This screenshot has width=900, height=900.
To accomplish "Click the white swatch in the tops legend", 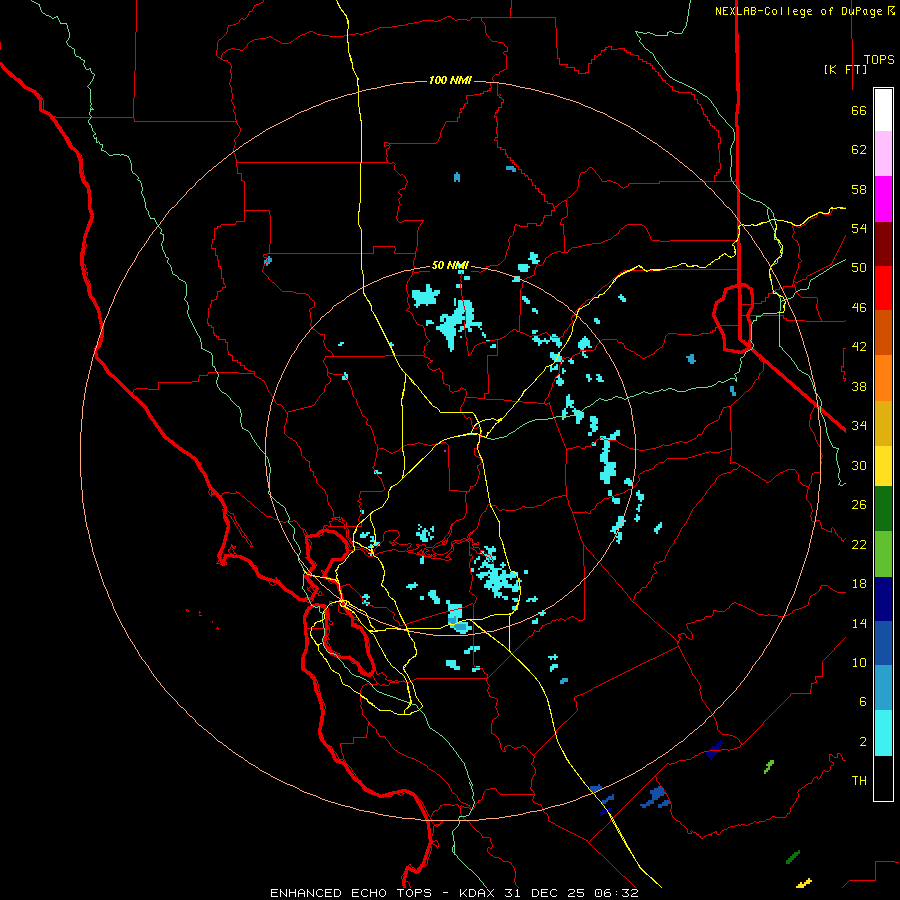I will (883, 110).
